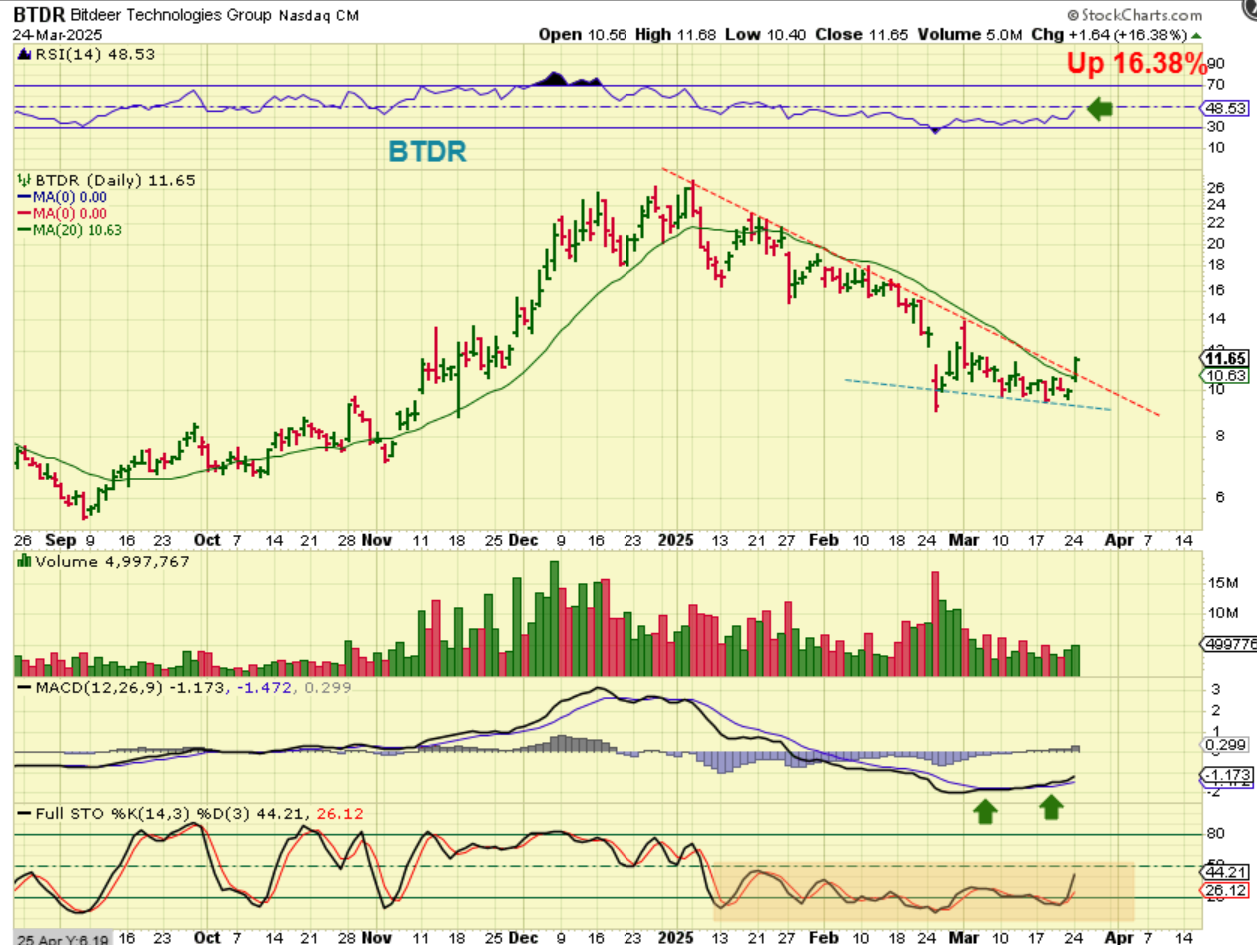This screenshot has width=1257, height=945.
Task: Click the 26.12 stochastic value tag on right axis
Action: [x=1226, y=889]
